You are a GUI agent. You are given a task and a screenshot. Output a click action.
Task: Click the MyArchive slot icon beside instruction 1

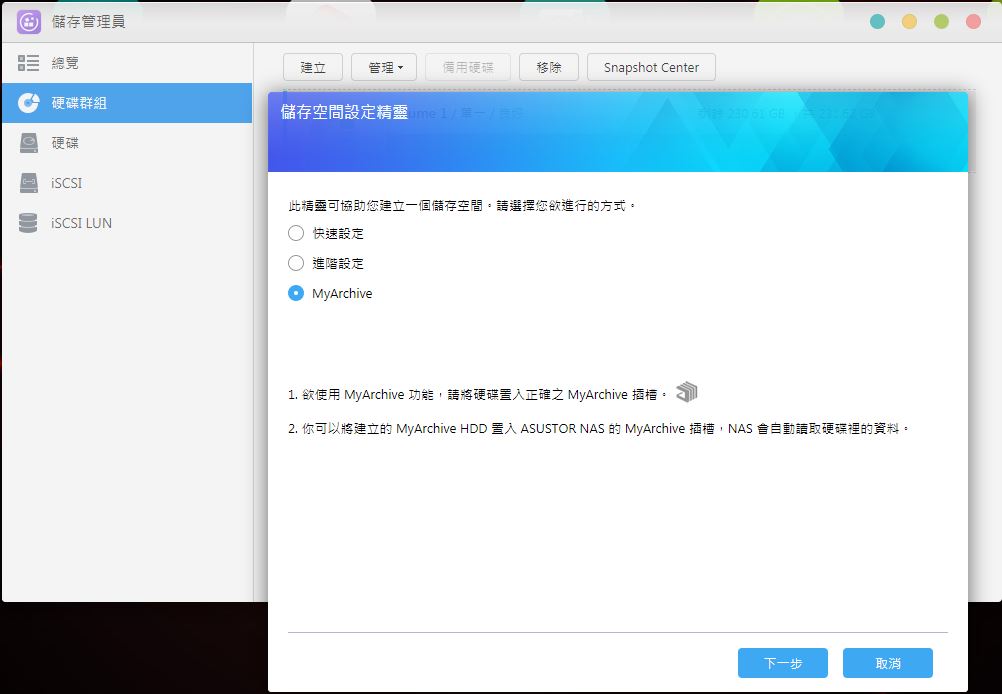pos(687,392)
